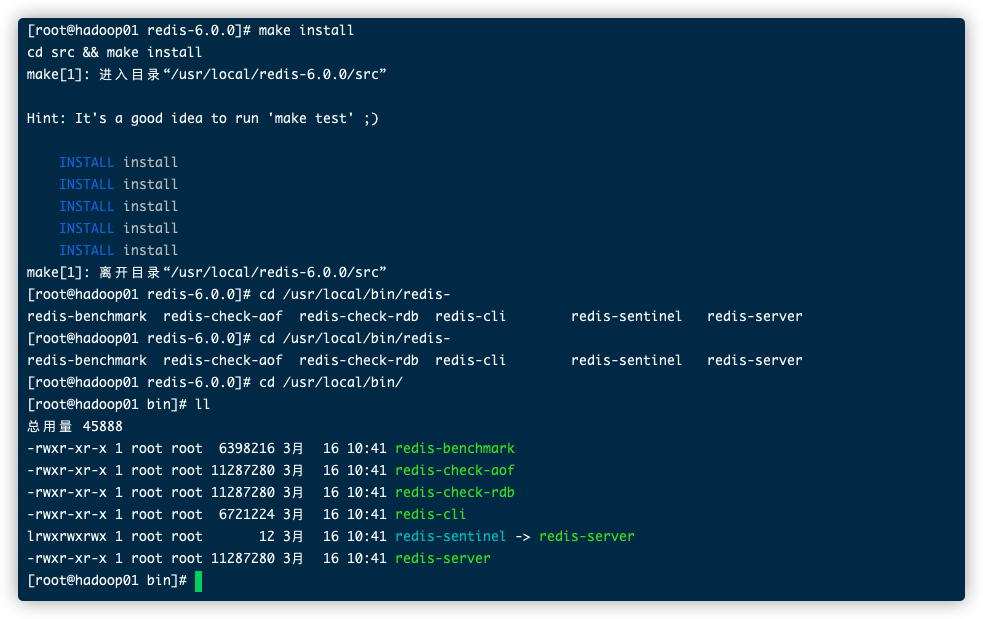Click redis-server filename in last listing row

coord(443,558)
